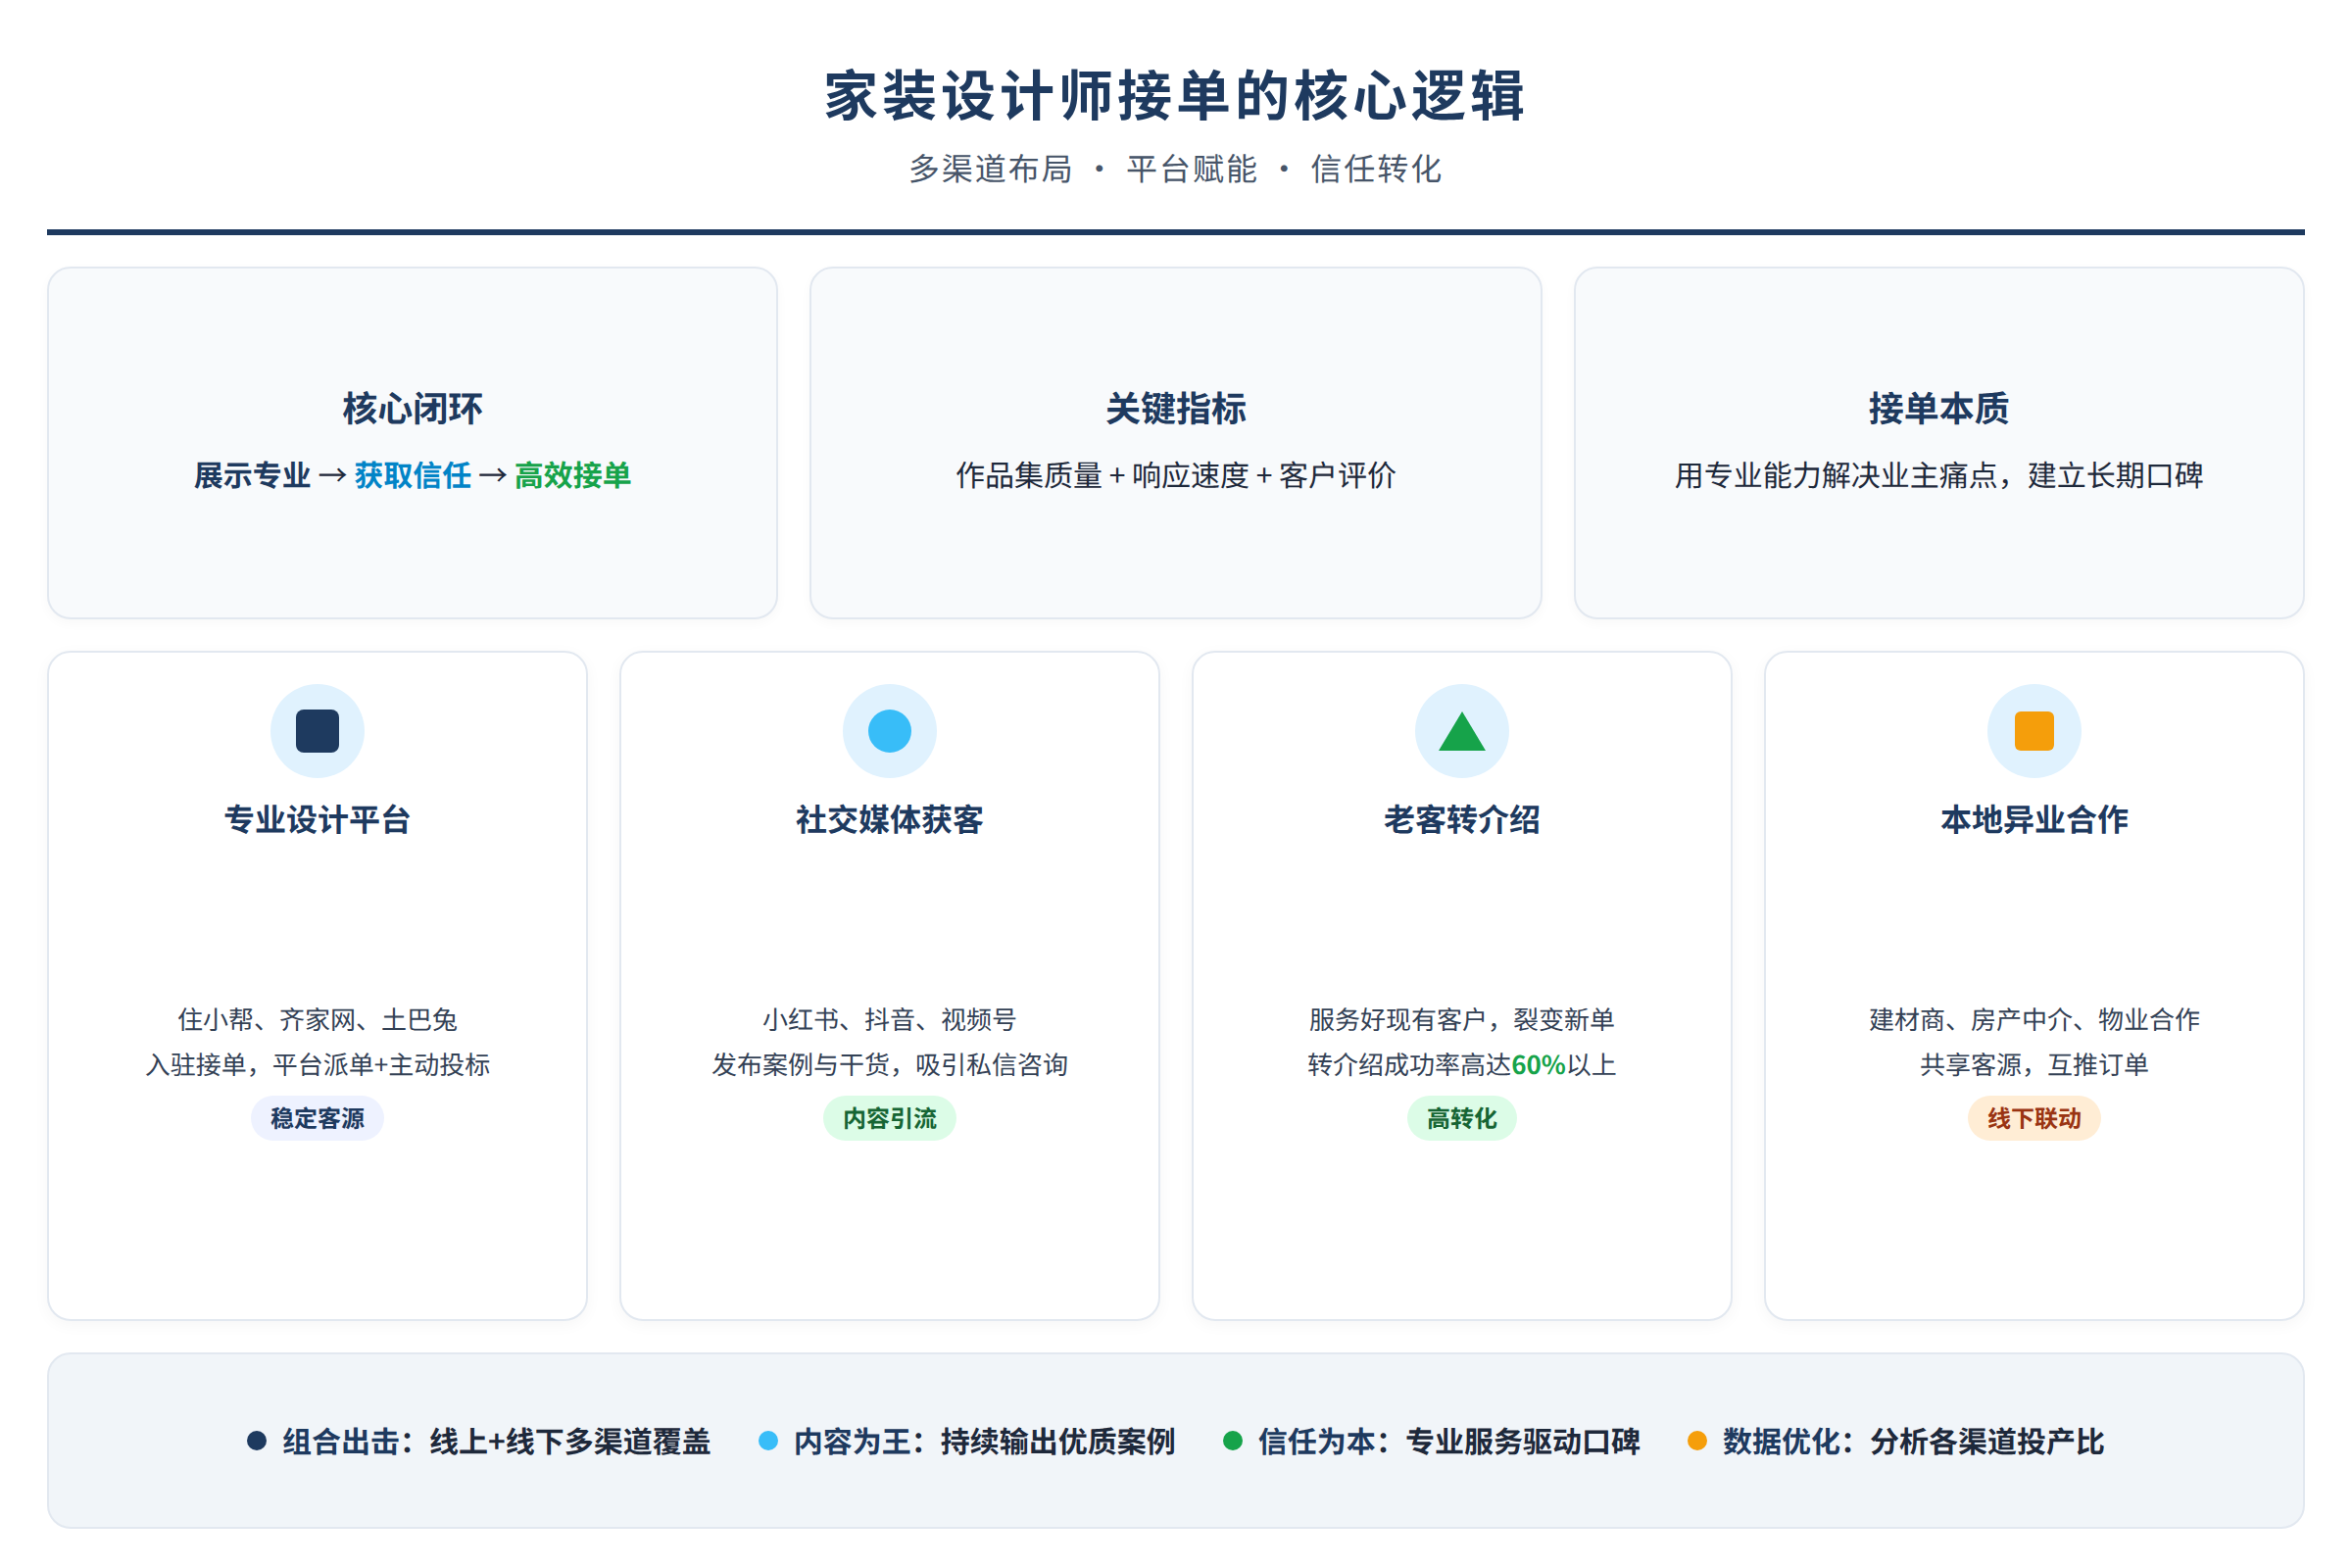Click the 专业设计平台 heading
The image size is (2352, 1568).
point(317,819)
